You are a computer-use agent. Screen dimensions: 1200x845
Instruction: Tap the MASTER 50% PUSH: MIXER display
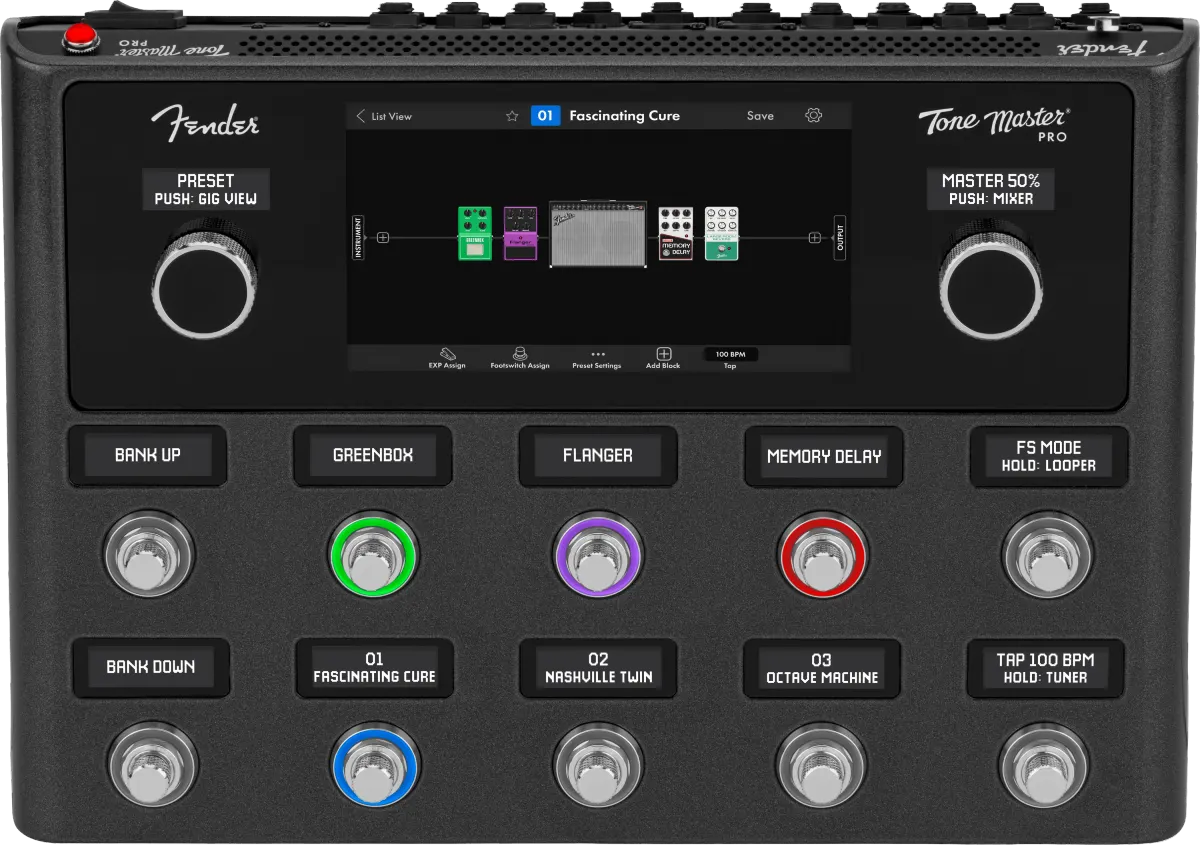click(x=991, y=189)
